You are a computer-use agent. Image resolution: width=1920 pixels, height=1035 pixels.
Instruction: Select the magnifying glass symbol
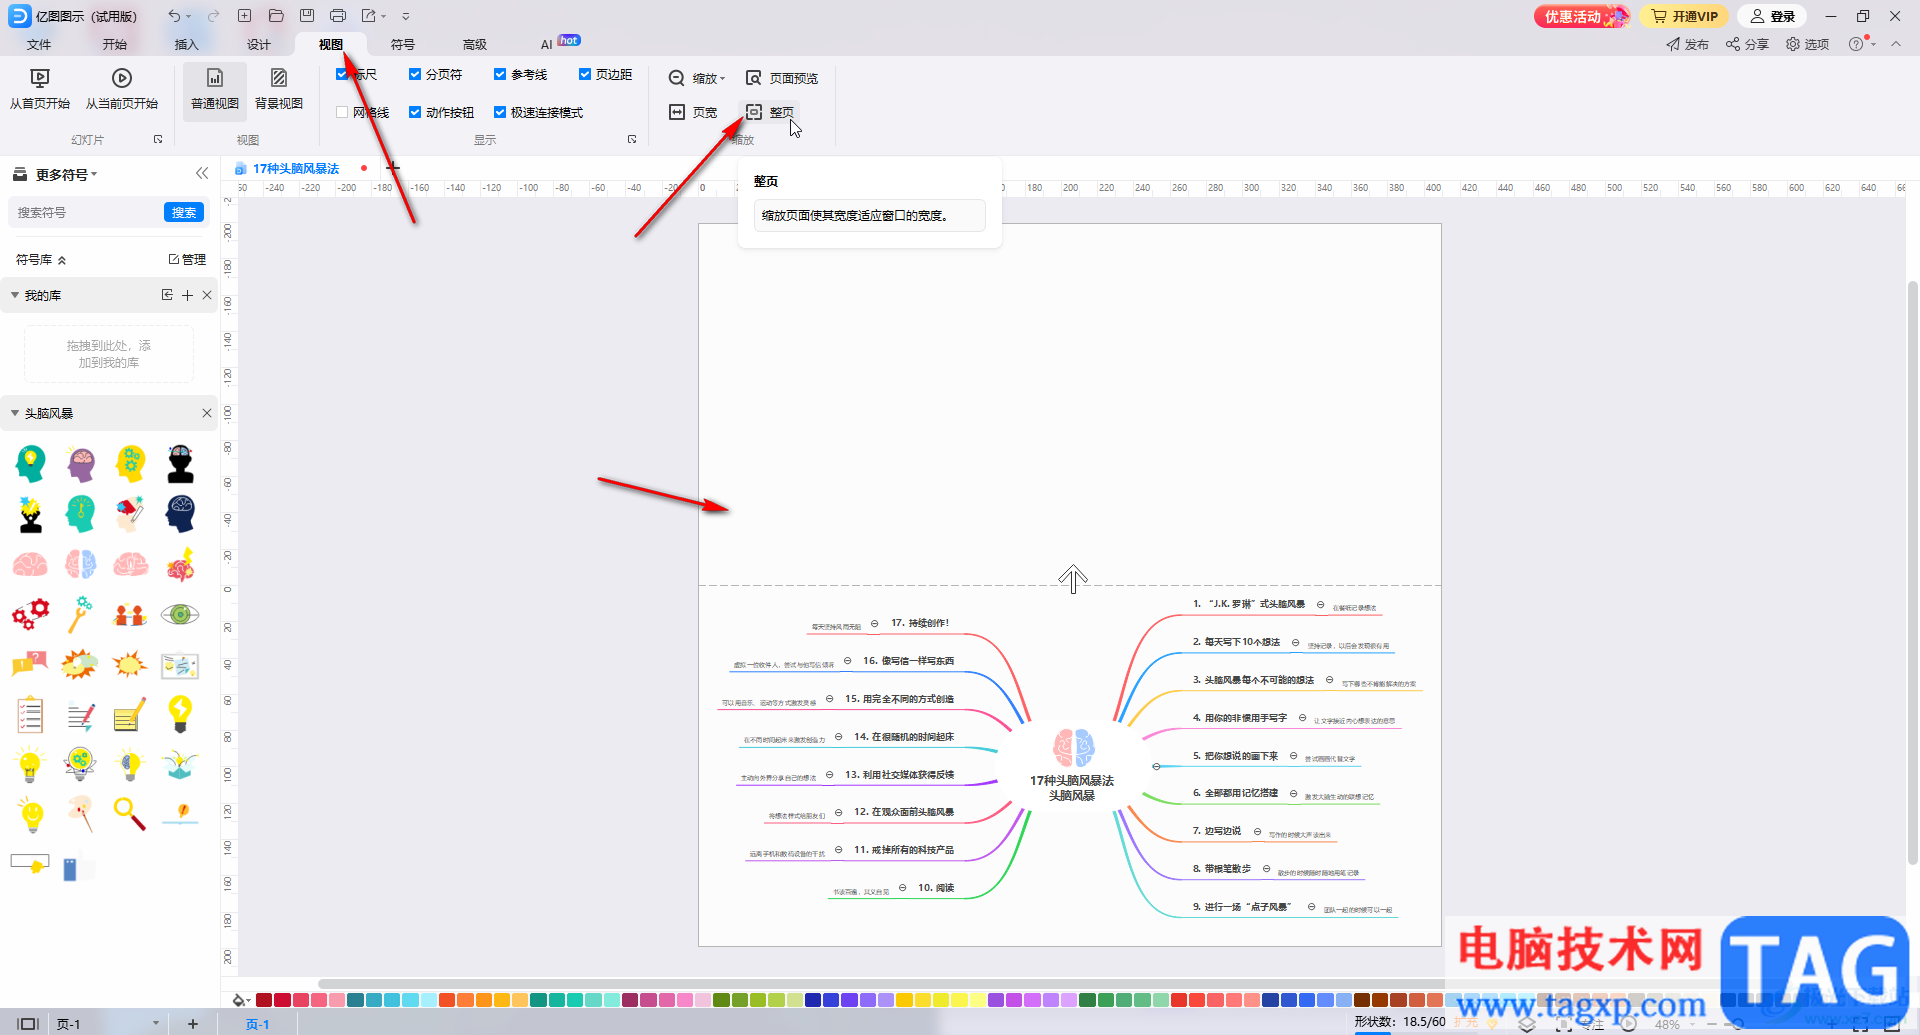pos(130,814)
